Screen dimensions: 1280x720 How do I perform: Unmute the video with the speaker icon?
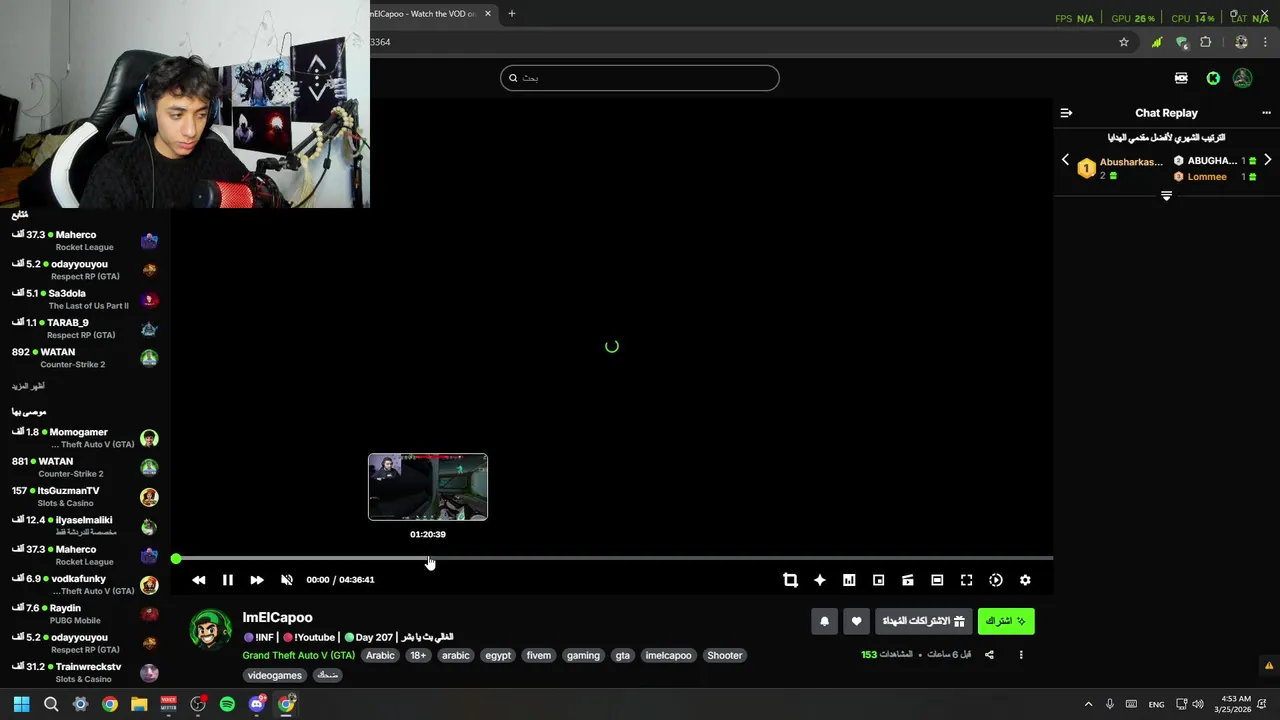tap(287, 580)
